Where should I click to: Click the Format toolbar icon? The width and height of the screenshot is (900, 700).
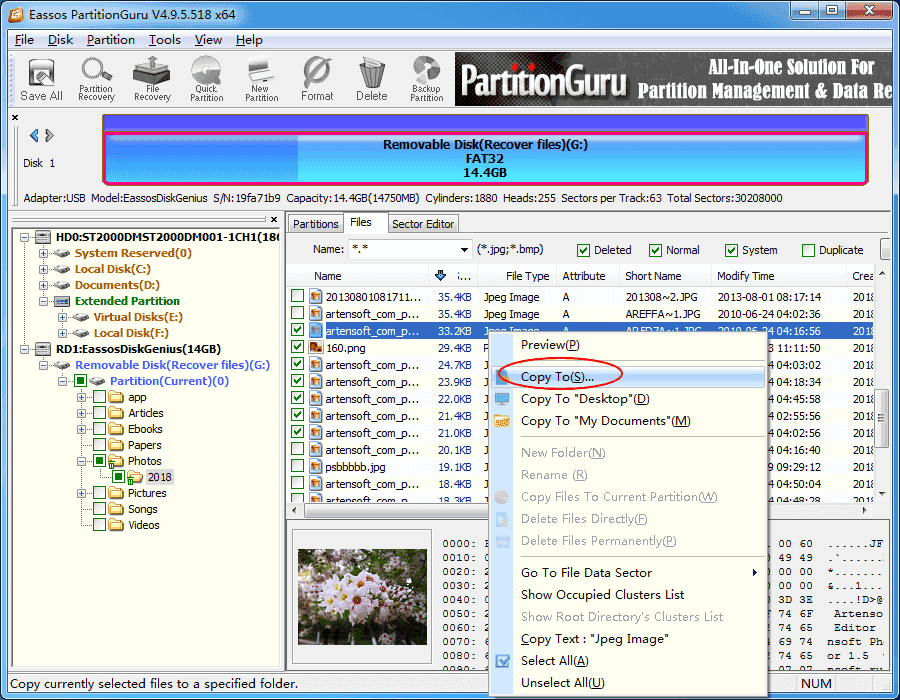pyautogui.click(x=317, y=80)
